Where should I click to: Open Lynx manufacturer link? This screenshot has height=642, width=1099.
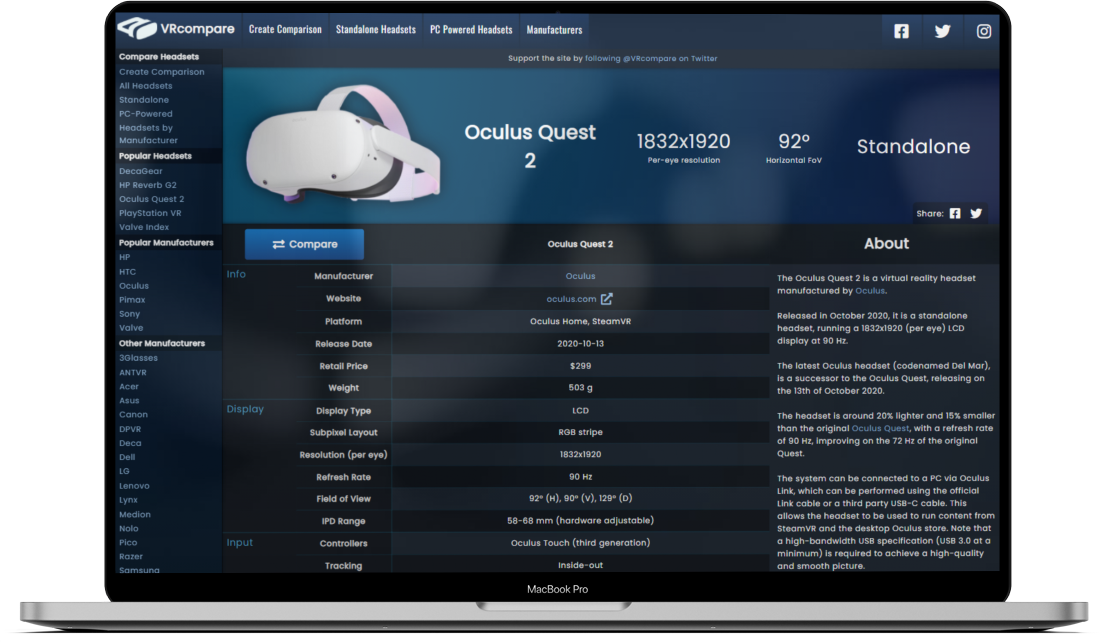(x=128, y=500)
